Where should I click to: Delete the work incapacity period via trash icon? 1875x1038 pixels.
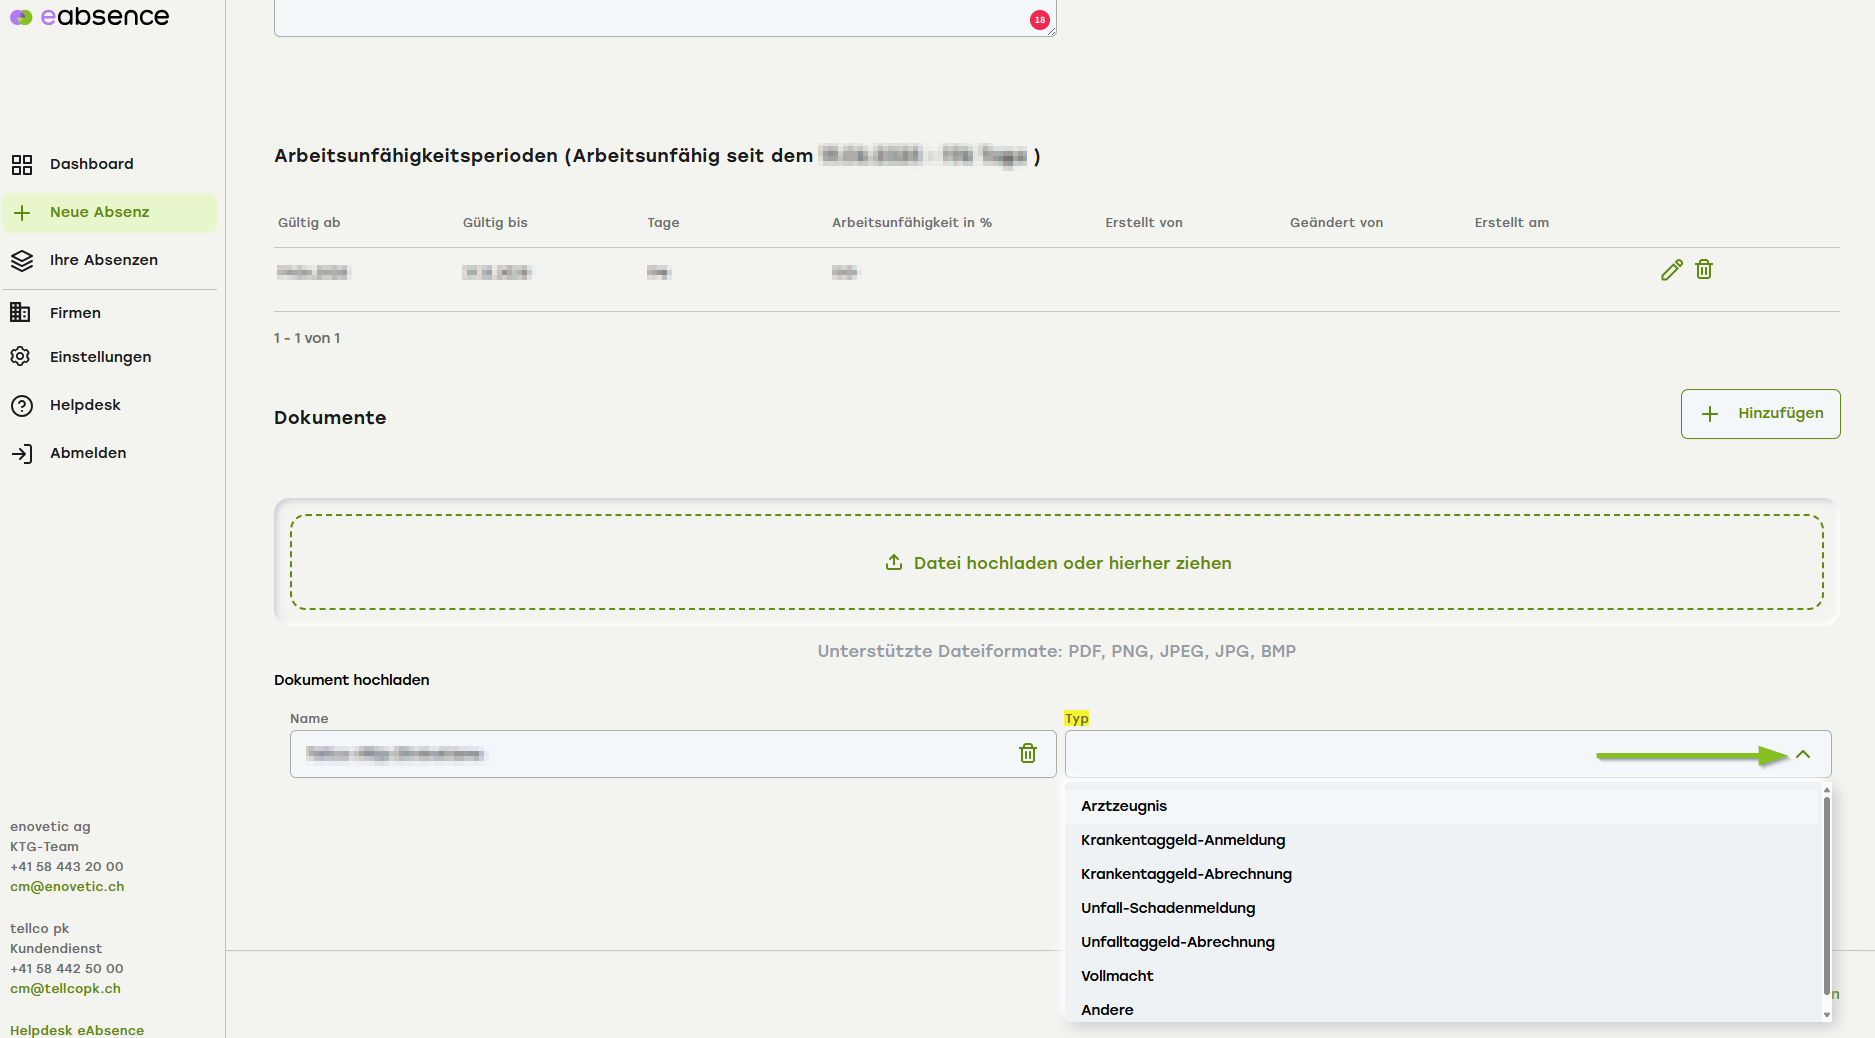click(1704, 270)
